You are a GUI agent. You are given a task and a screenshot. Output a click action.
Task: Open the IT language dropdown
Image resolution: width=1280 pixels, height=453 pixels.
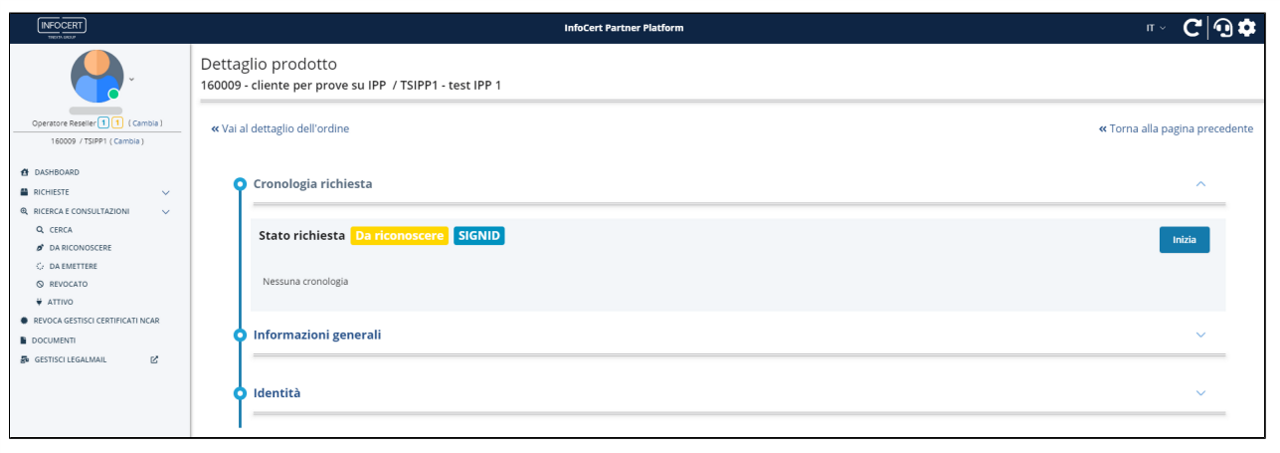pyautogui.click(x=1155, y=28)
